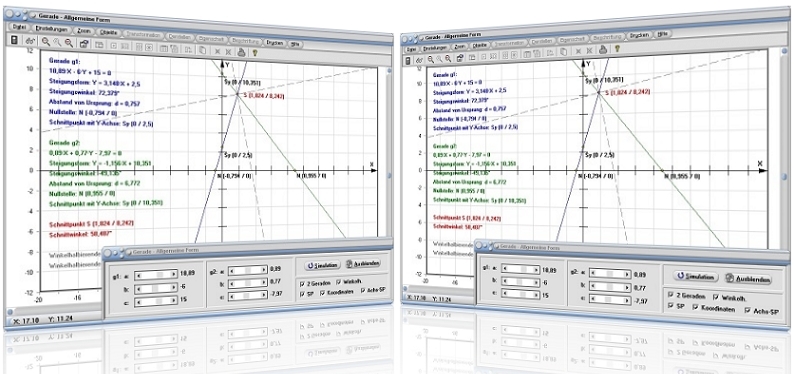Click the g2 a slider showing 0,89, left panel
The image size is (794, 374).
point(247,271)
